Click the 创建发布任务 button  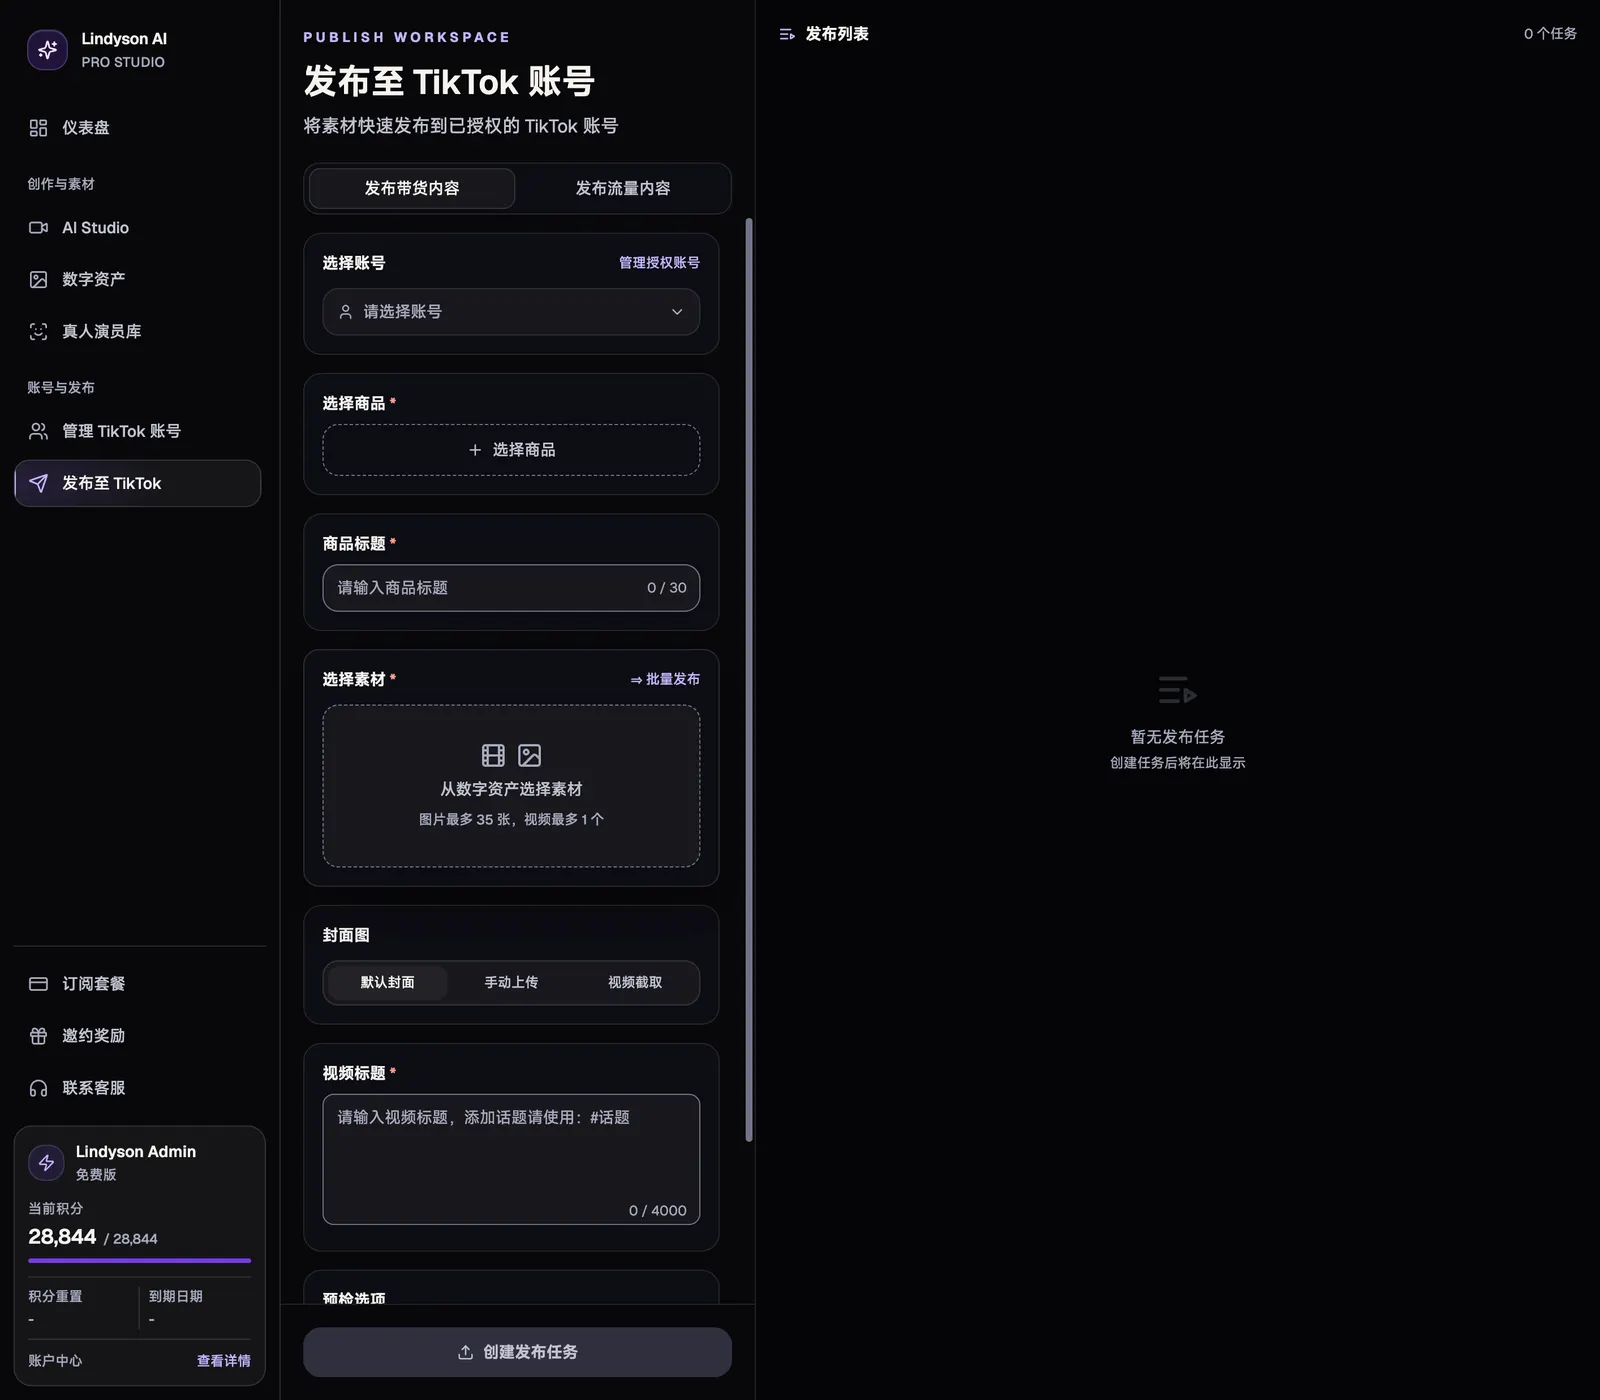pos(517,1352)
